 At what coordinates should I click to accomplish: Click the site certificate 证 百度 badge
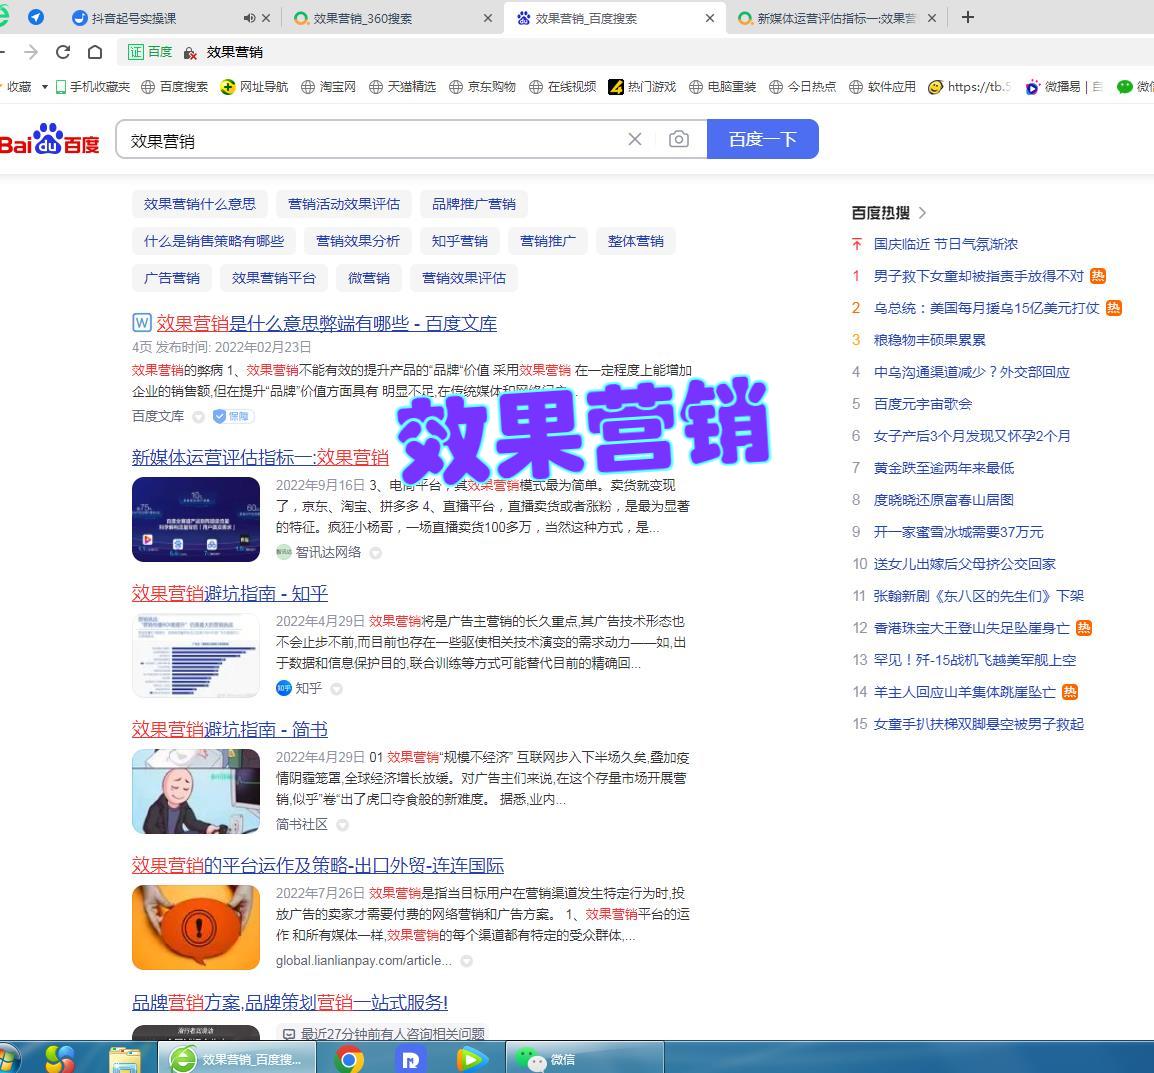(150, 52)
